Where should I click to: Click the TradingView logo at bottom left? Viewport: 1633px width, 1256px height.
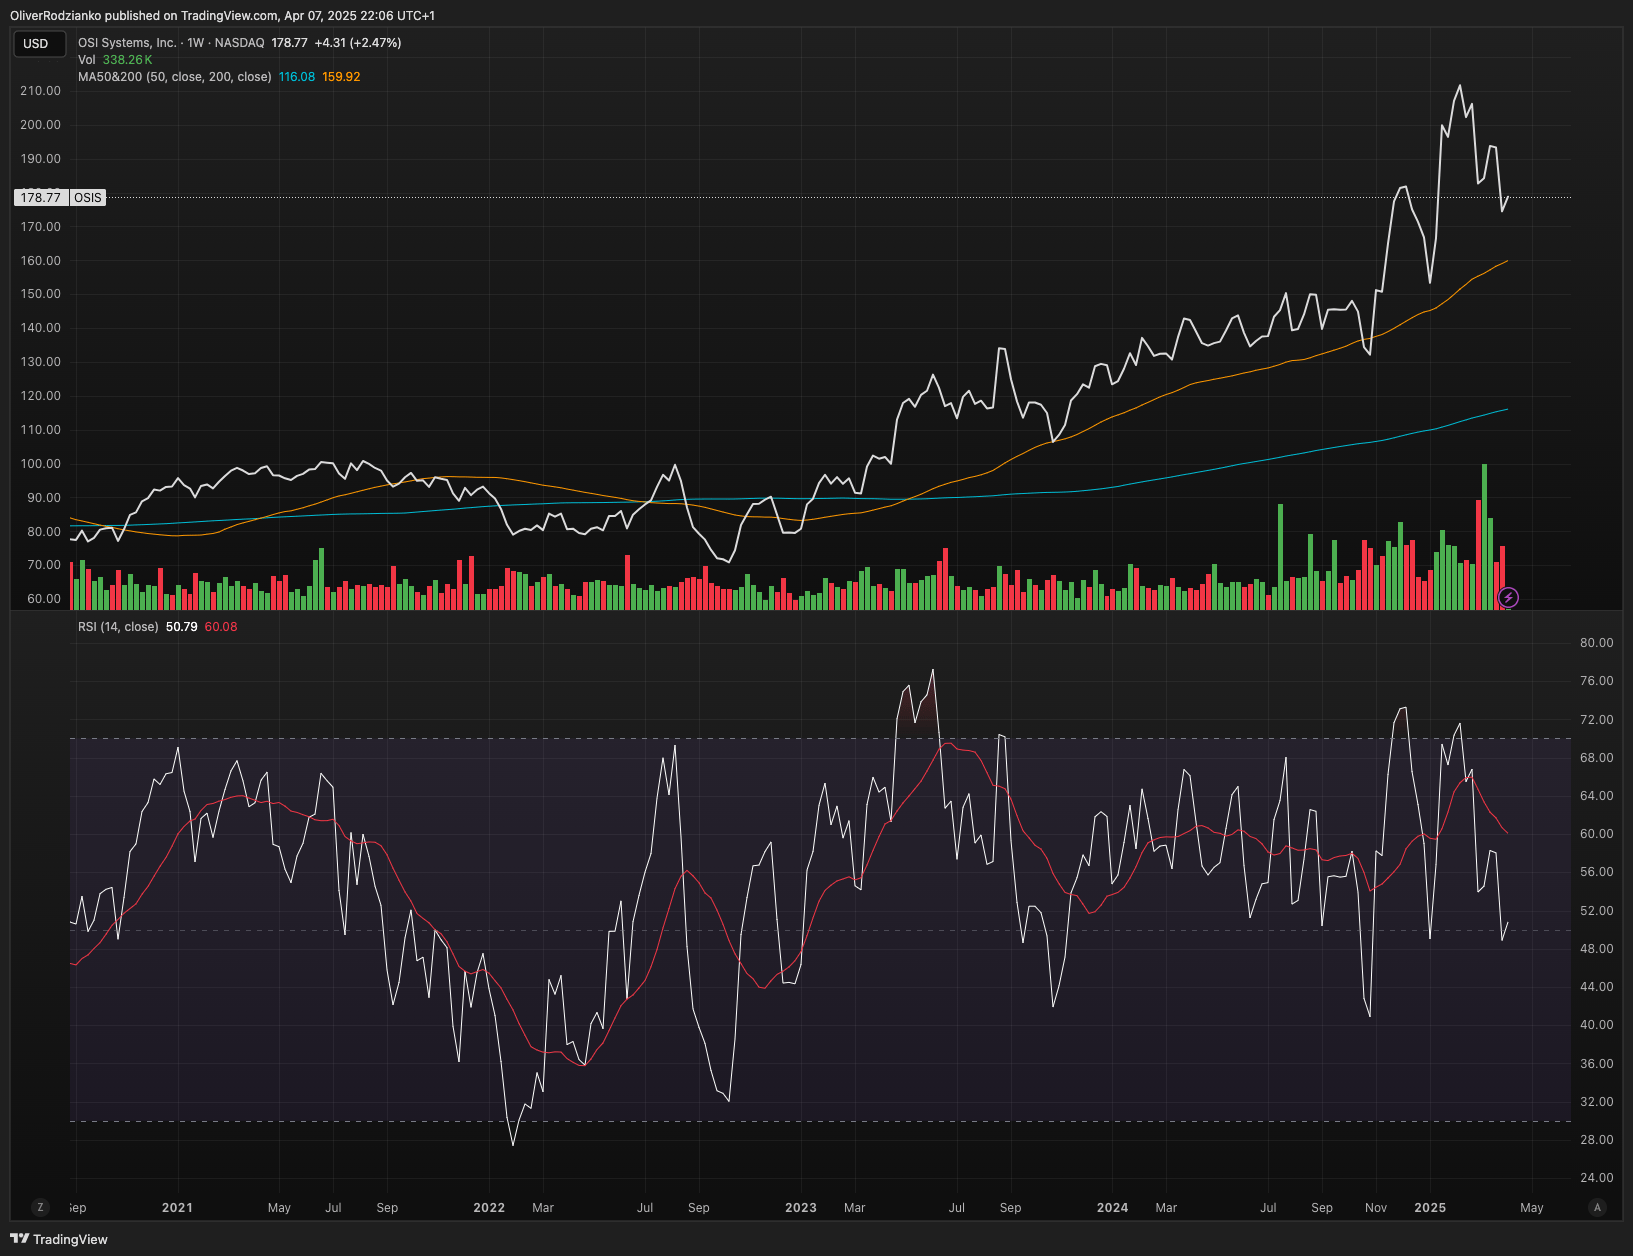point(59,1239)
